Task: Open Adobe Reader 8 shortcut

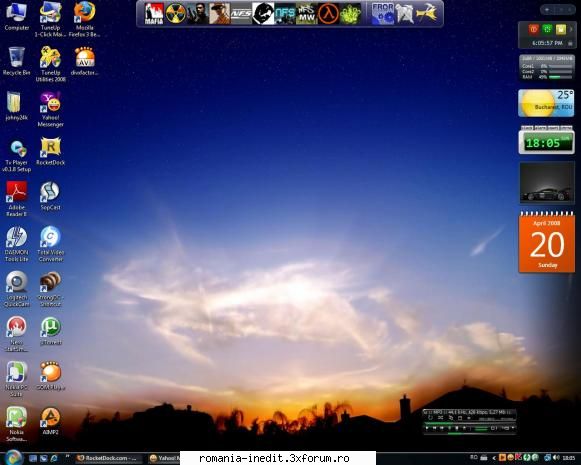Action: pyautogui.click(x=16, y=199)
